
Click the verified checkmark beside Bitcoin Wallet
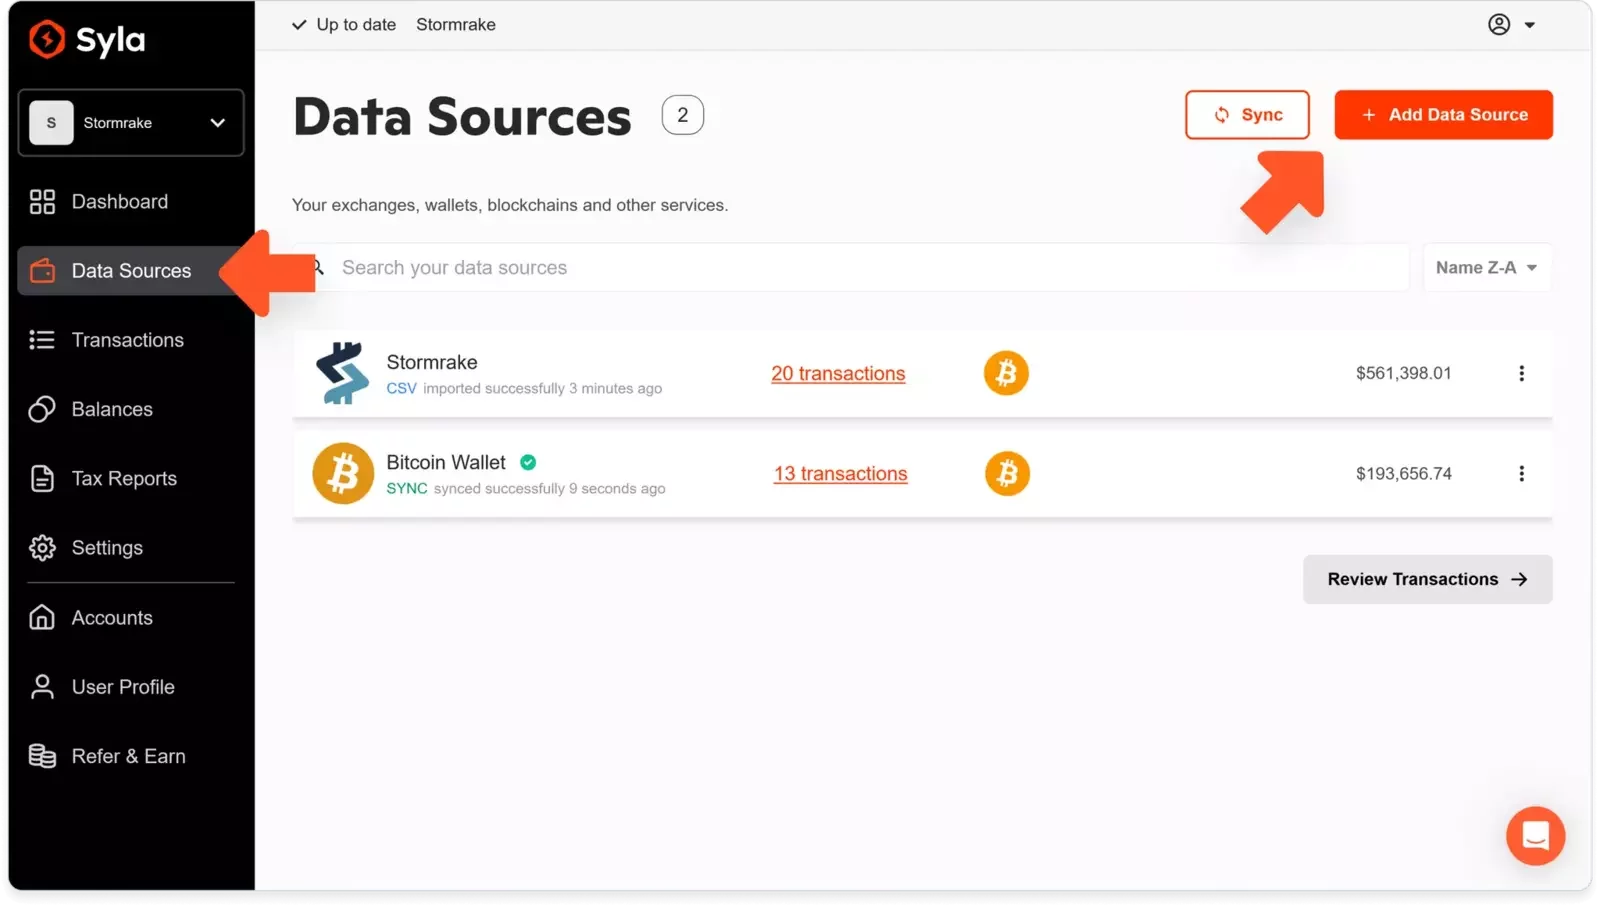(x=528, y=463)
